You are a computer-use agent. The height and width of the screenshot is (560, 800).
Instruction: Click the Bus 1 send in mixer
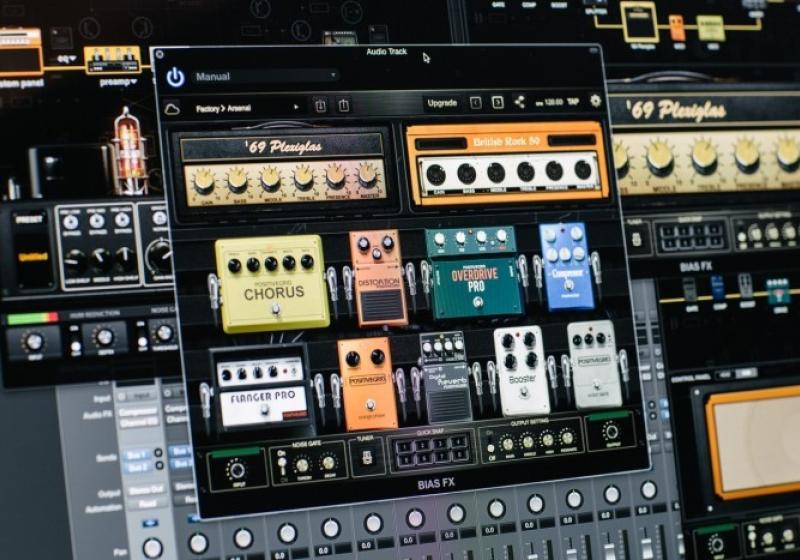click(x=138, y=453)
